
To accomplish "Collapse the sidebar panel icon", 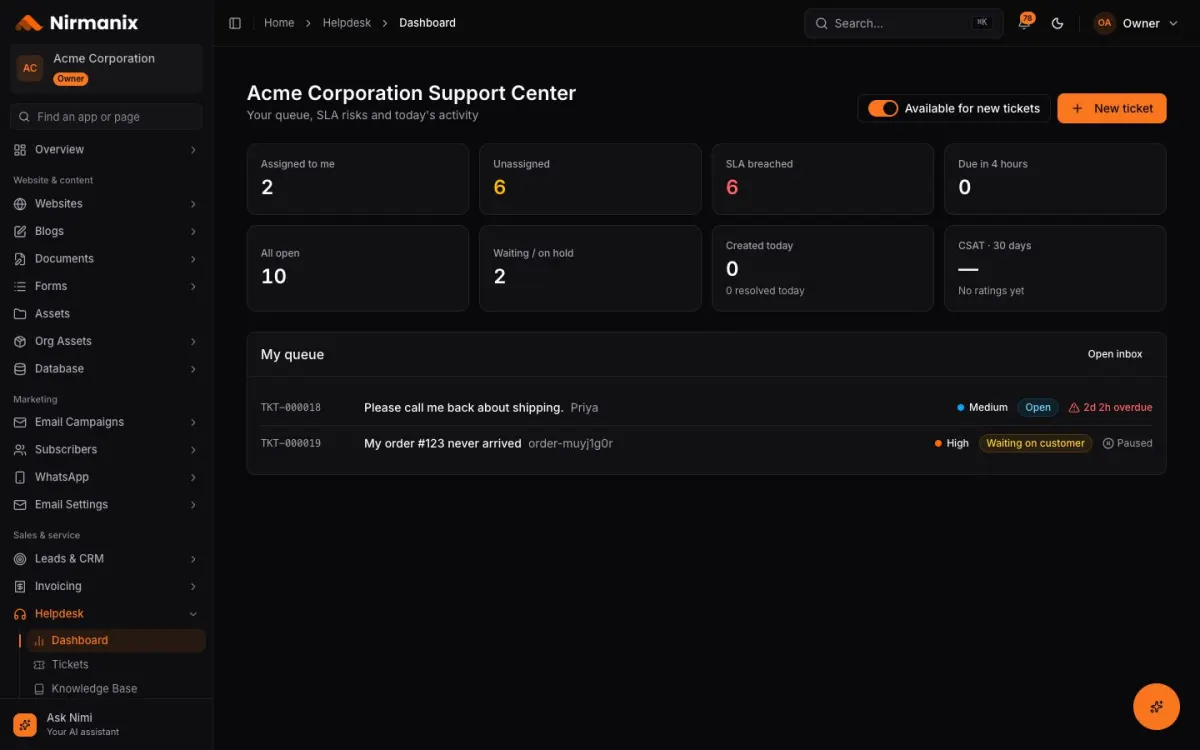I will tap(235, 23).
